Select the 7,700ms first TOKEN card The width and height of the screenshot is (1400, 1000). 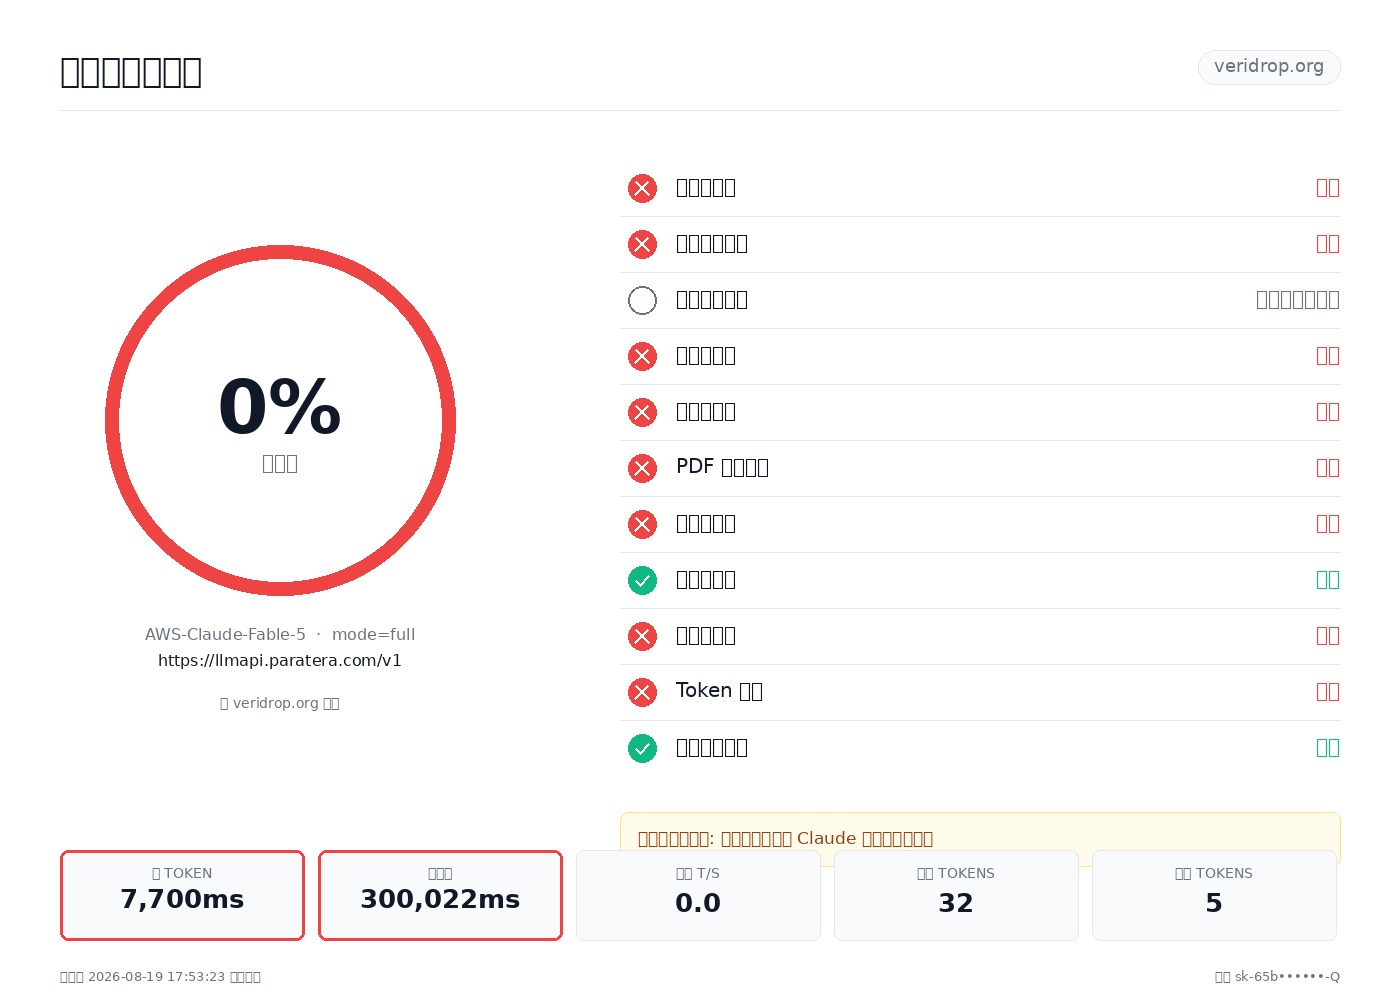(182, 895)
